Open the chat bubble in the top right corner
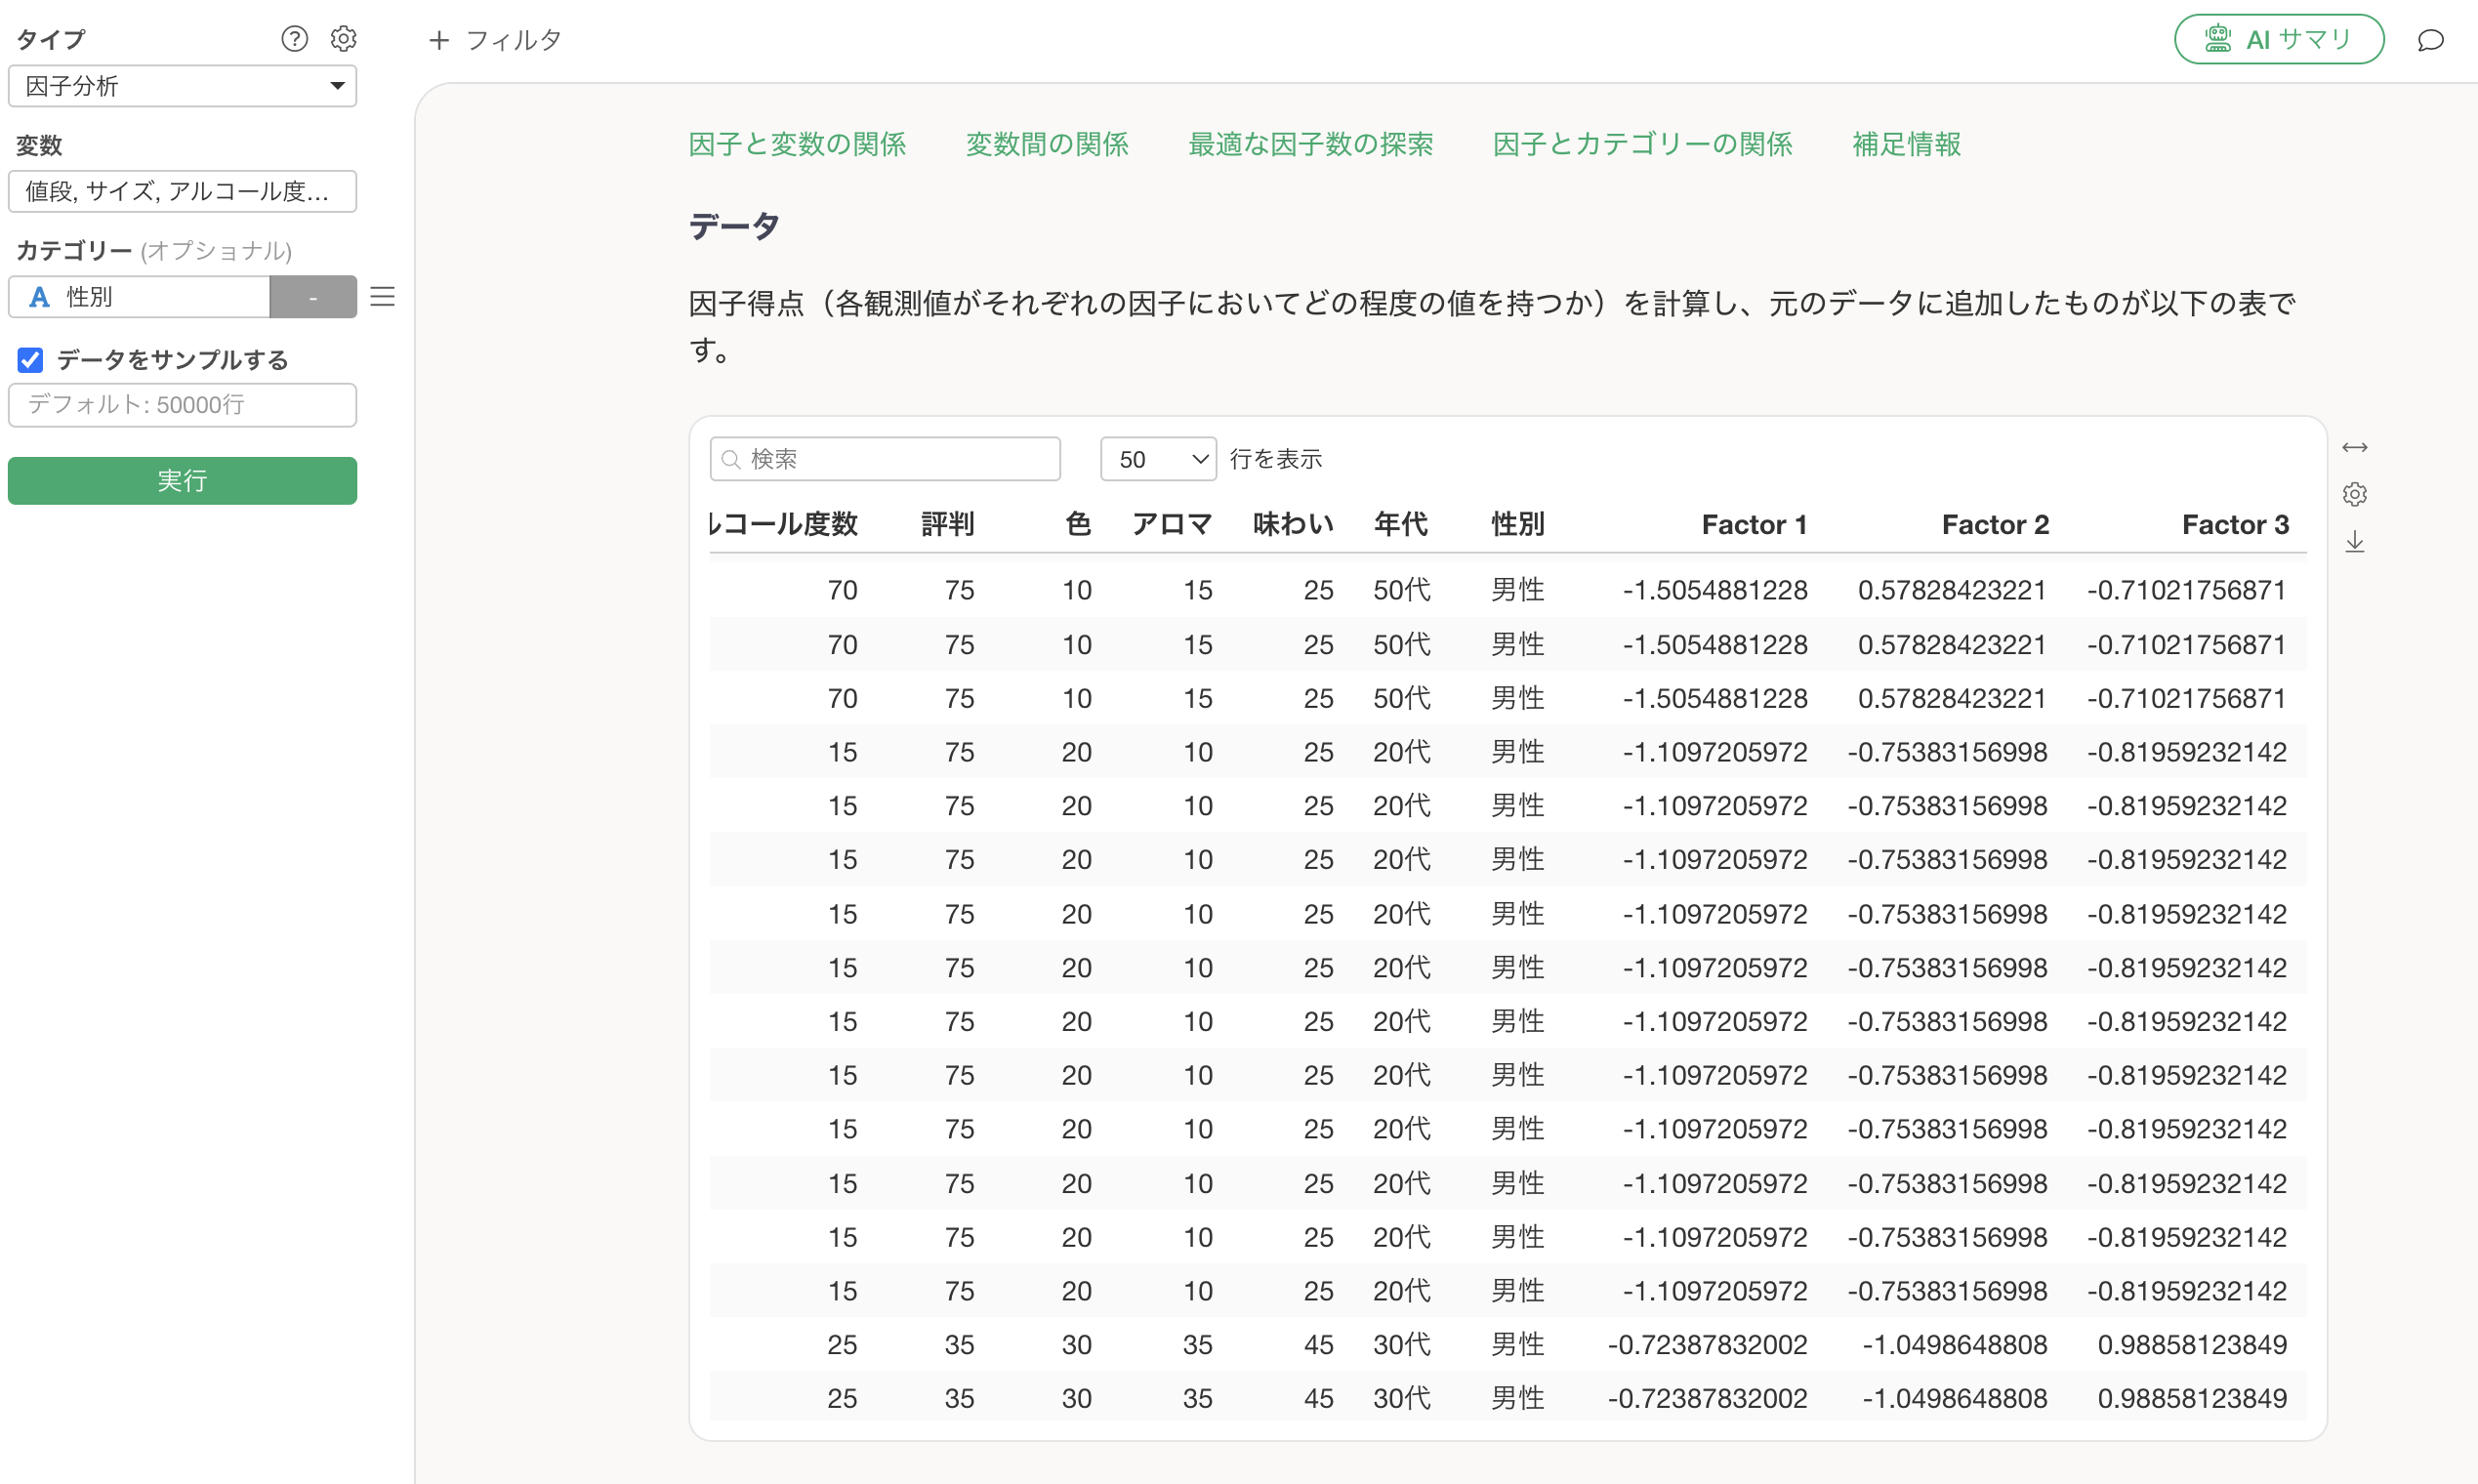 [2432, 40]
